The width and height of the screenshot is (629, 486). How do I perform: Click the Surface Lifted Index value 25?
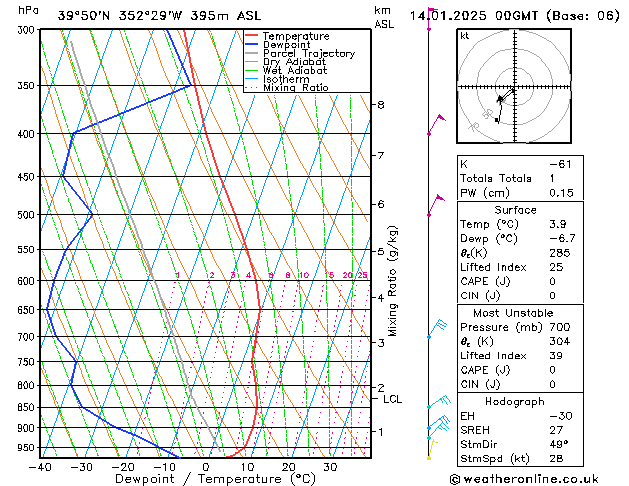[556, 267]
